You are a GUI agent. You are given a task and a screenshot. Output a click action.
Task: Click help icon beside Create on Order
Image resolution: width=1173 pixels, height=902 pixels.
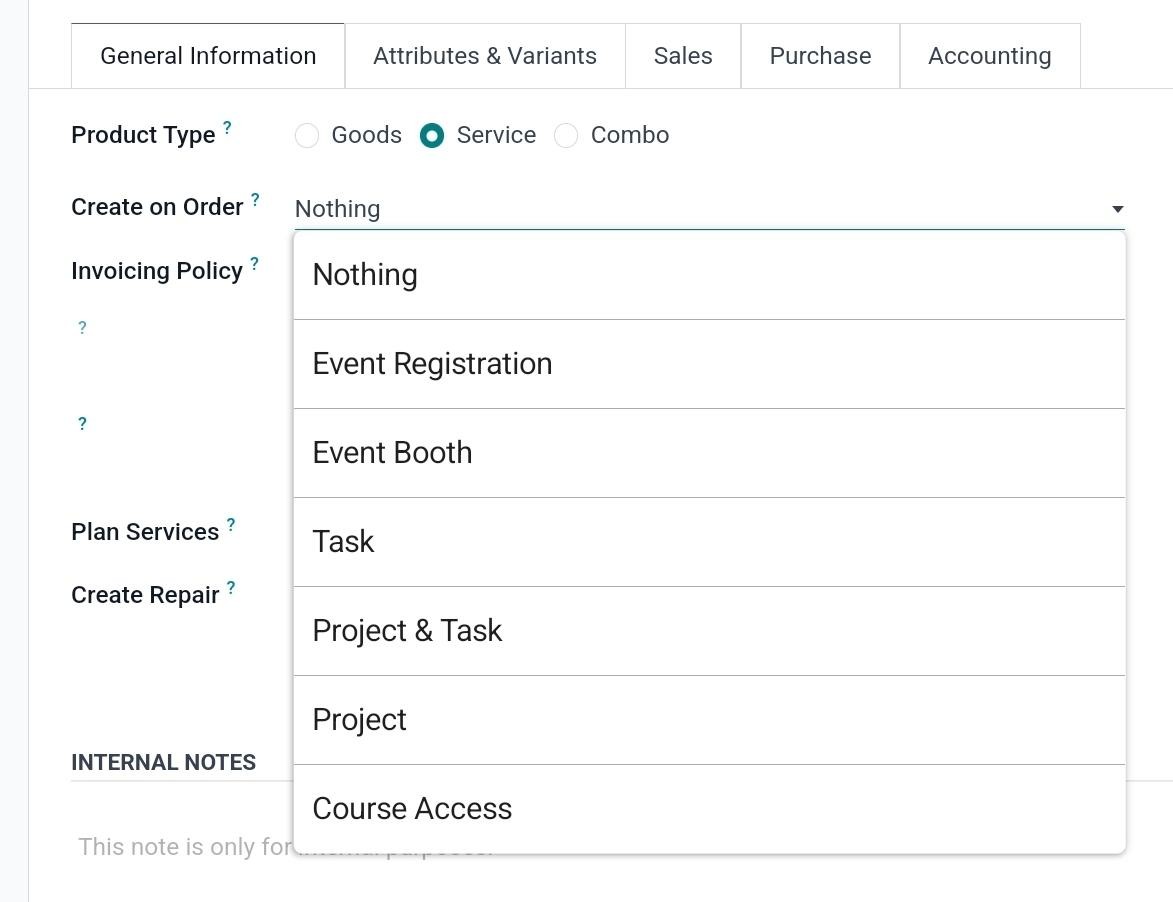[255, 200]
